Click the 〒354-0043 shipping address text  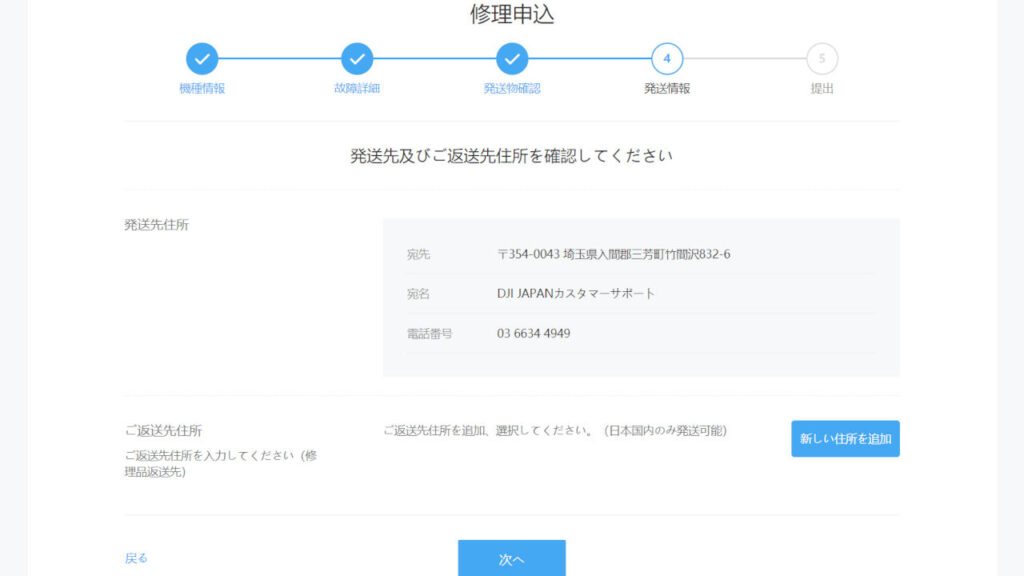click(613, 254)
